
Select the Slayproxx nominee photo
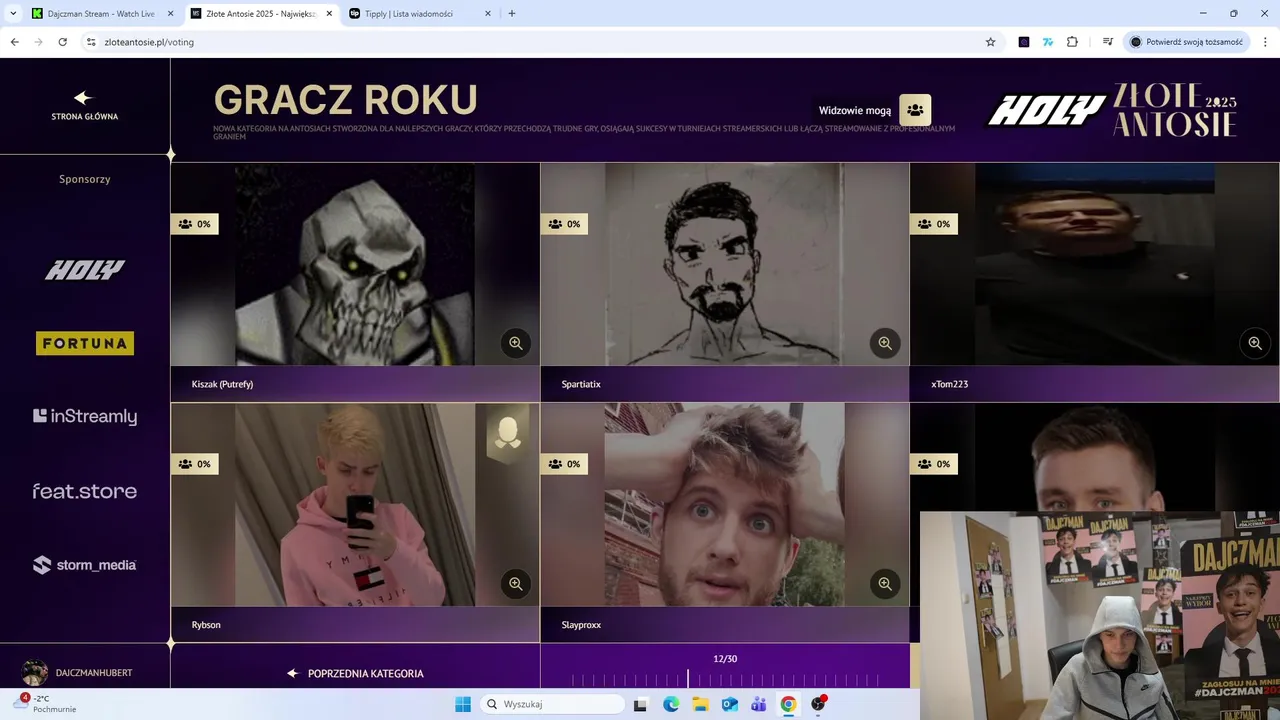tap(725, 505)
